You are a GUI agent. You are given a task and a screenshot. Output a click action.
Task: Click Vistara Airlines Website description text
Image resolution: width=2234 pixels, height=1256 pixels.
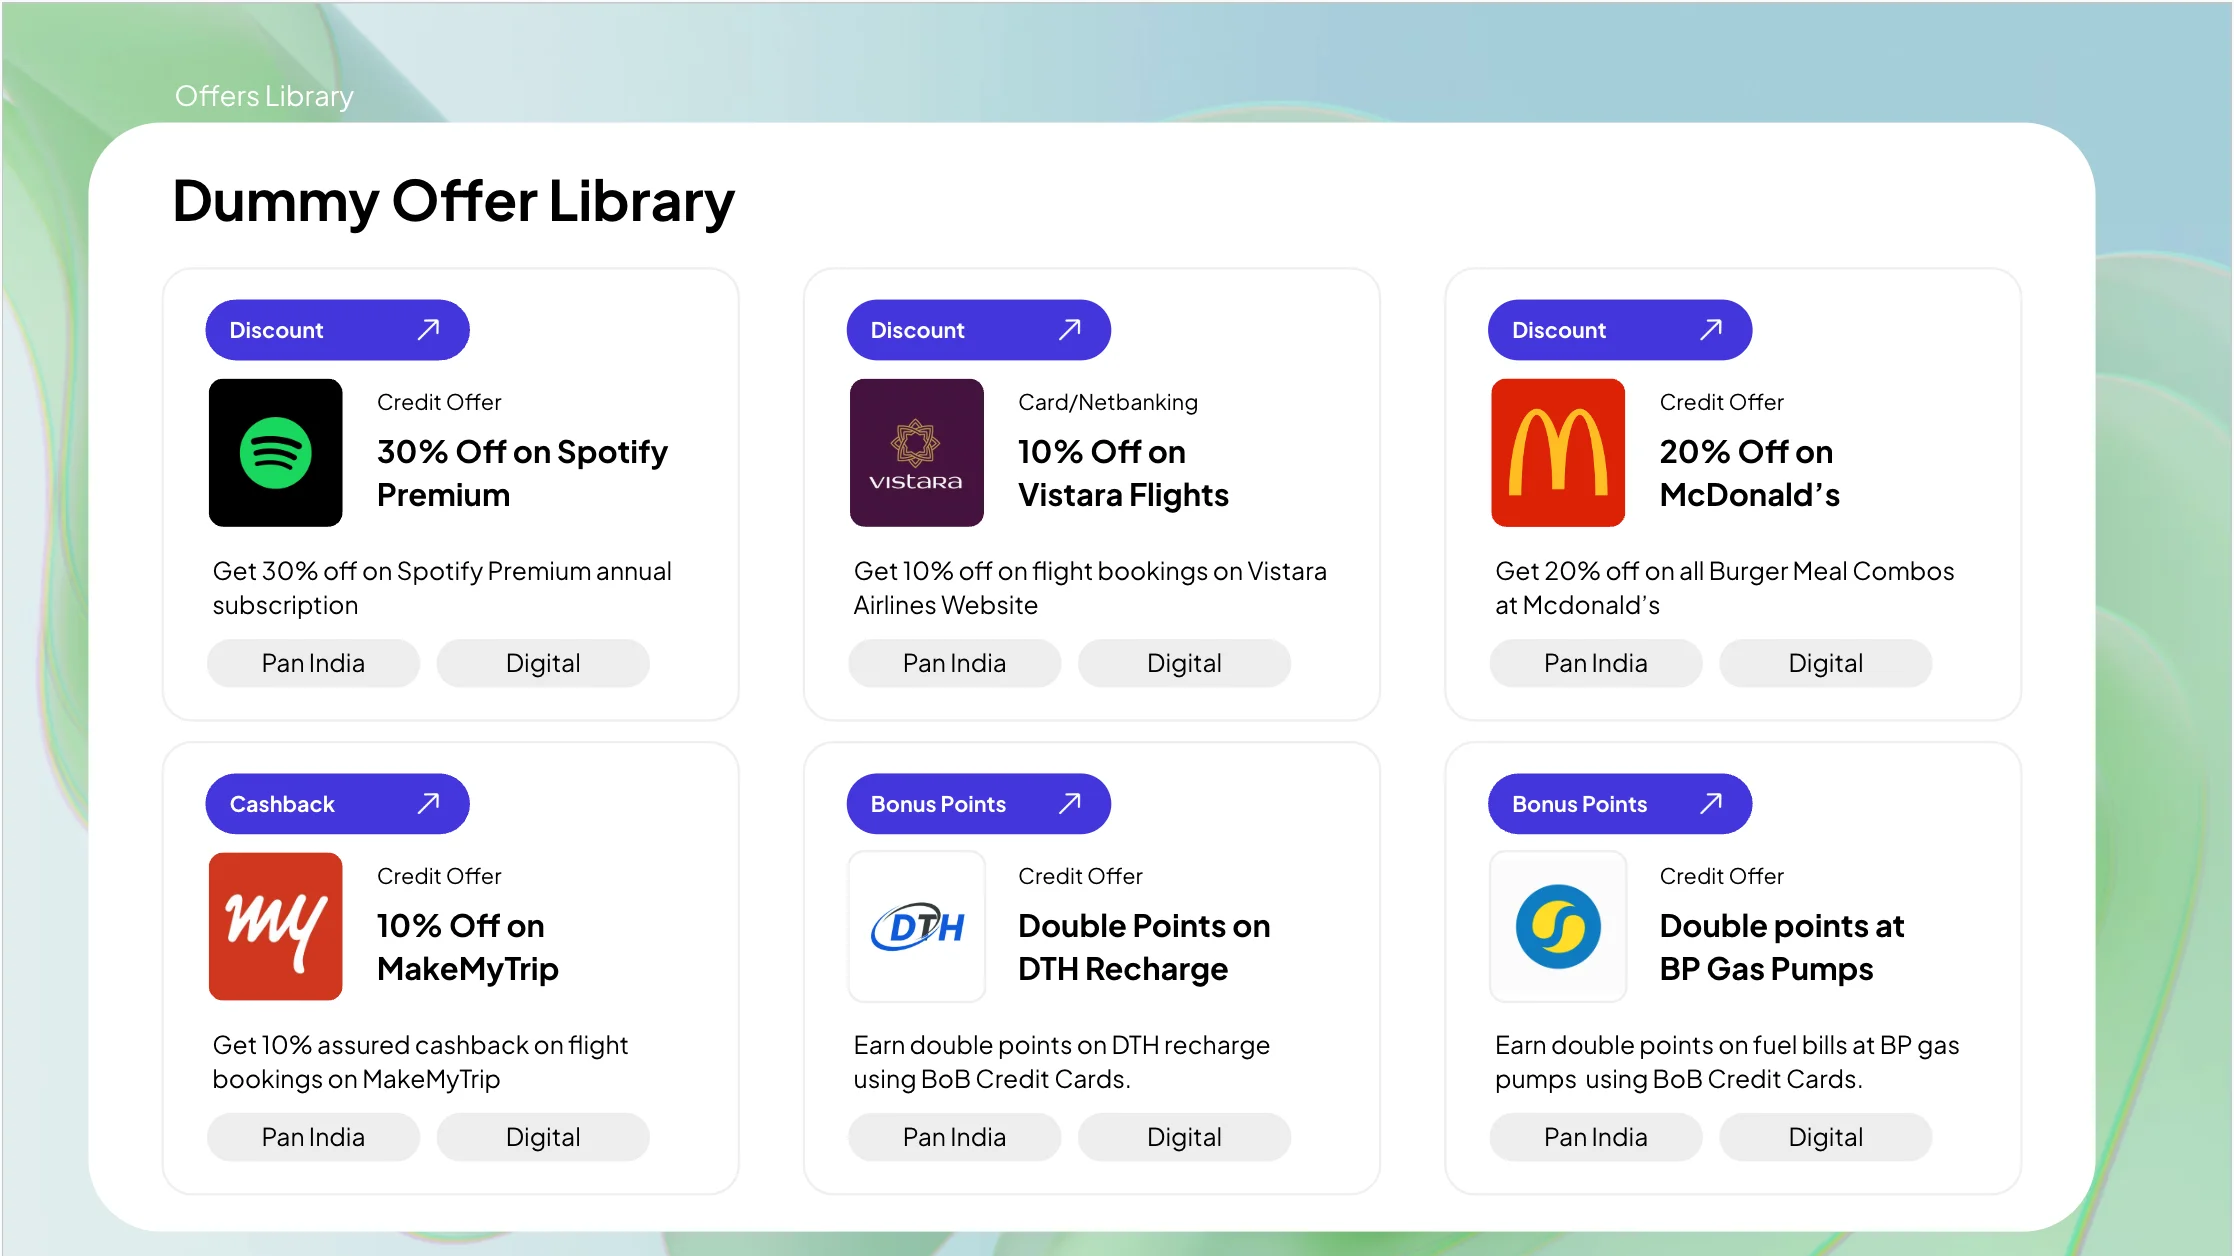point(1090,588)
